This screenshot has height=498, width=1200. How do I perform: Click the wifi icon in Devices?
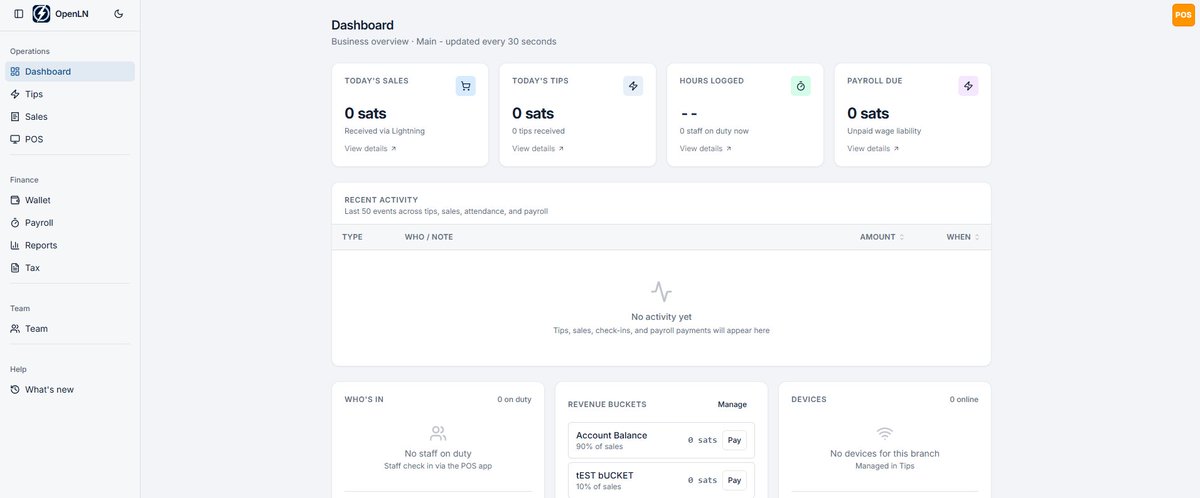click(885, 434)
